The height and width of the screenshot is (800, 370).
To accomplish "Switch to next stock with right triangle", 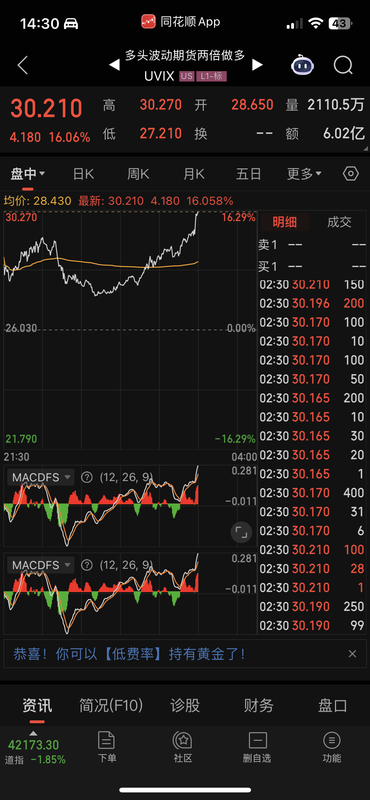I will [x=257, y=64].
